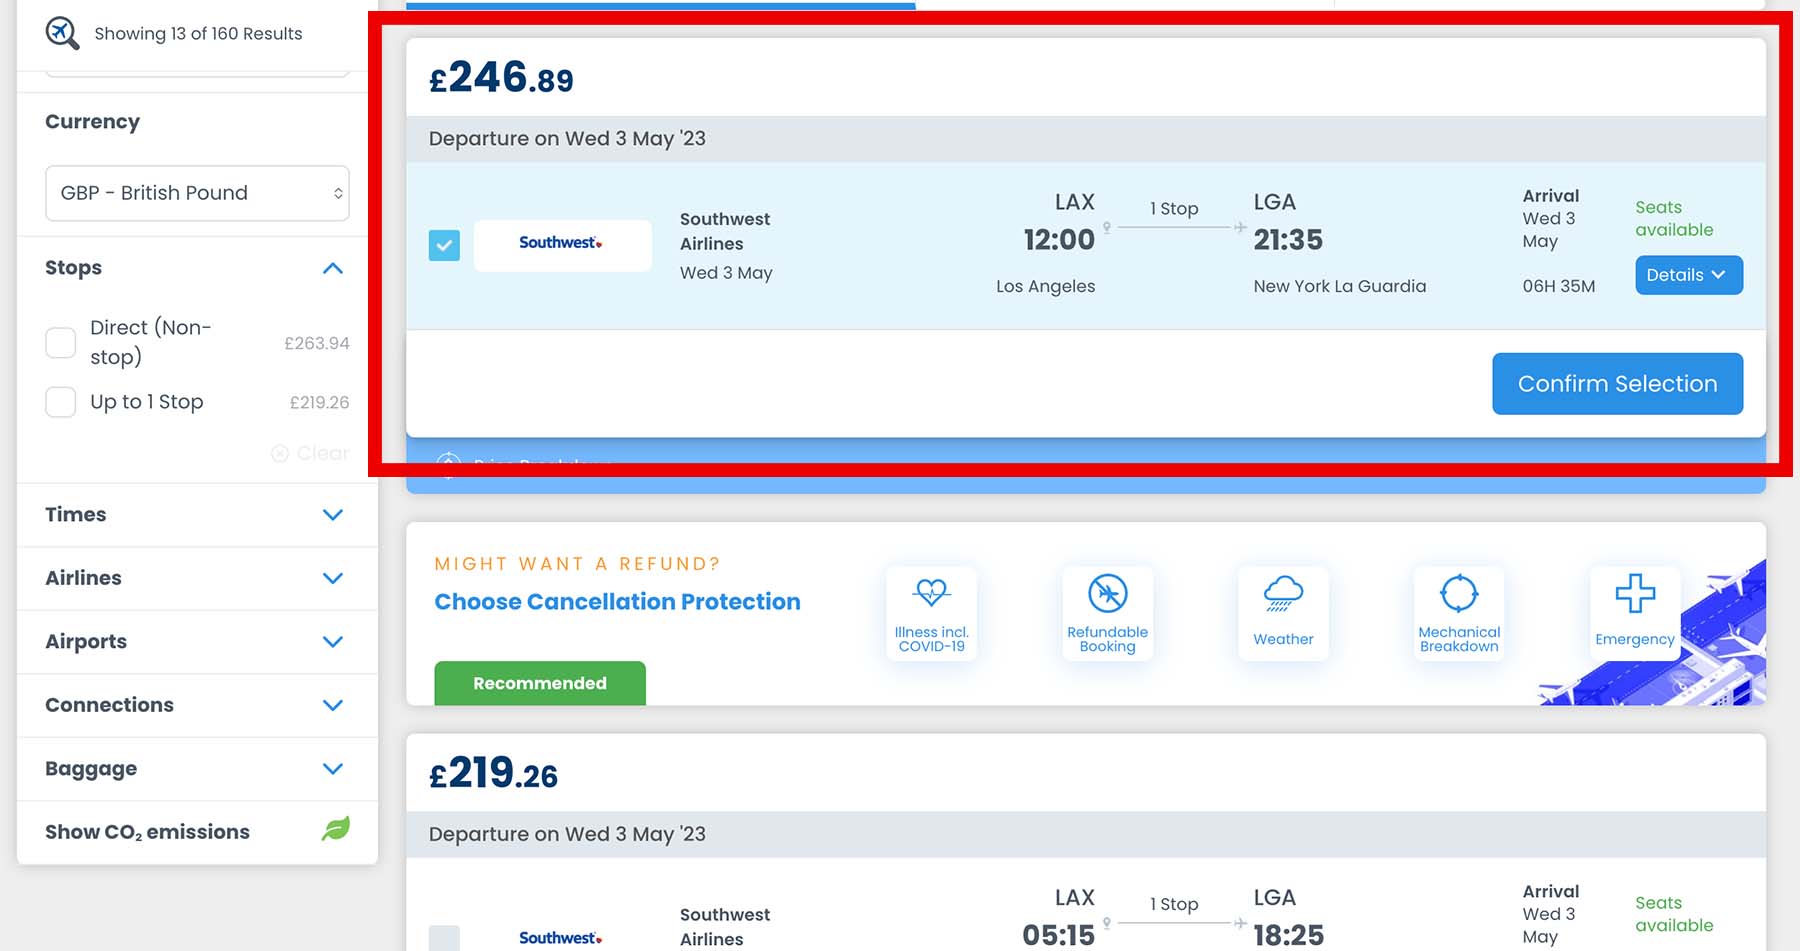Click the Illness incl. COVID-19 heart icon
The width and height of the screenshot is (1800, 951).
(931, 593)
